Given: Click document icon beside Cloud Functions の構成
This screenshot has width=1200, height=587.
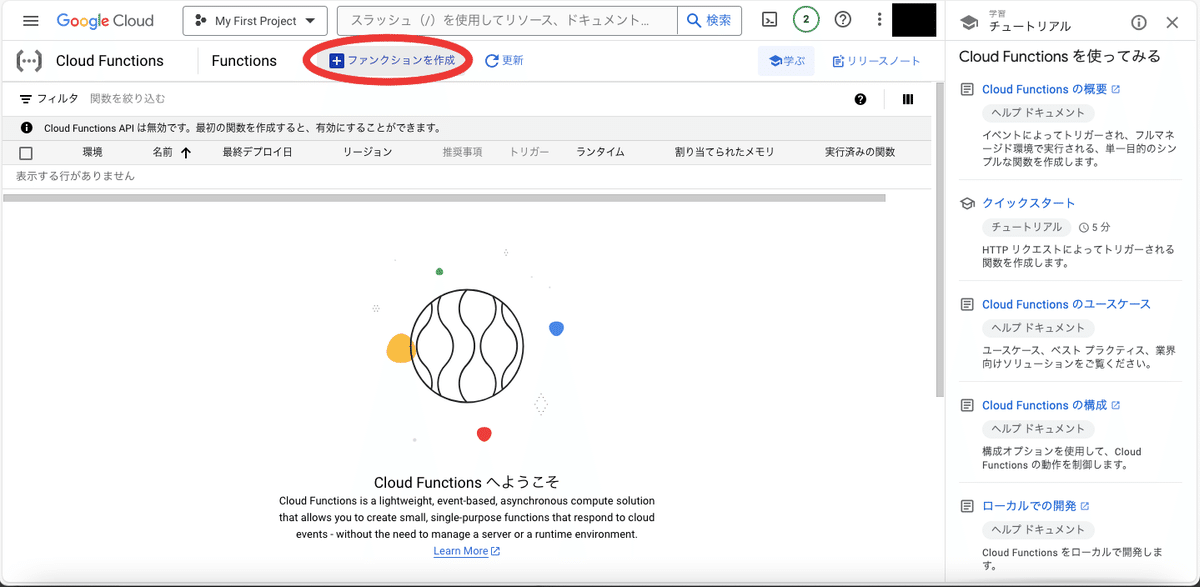Looking at the screenshot, I should point(967,405).
